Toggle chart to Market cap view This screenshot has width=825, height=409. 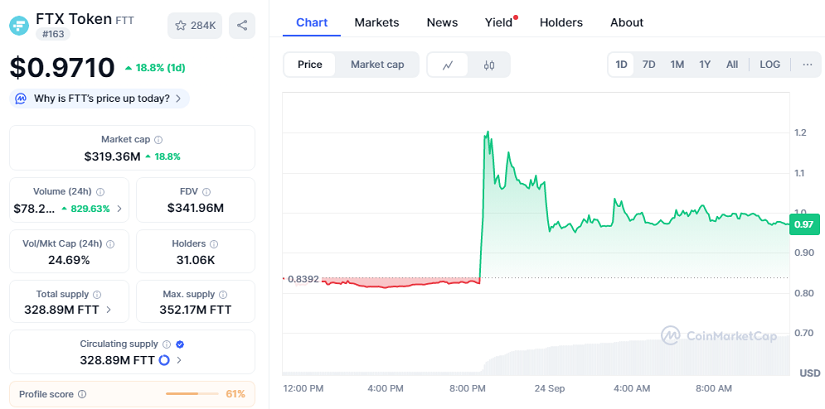coord(377,65)
